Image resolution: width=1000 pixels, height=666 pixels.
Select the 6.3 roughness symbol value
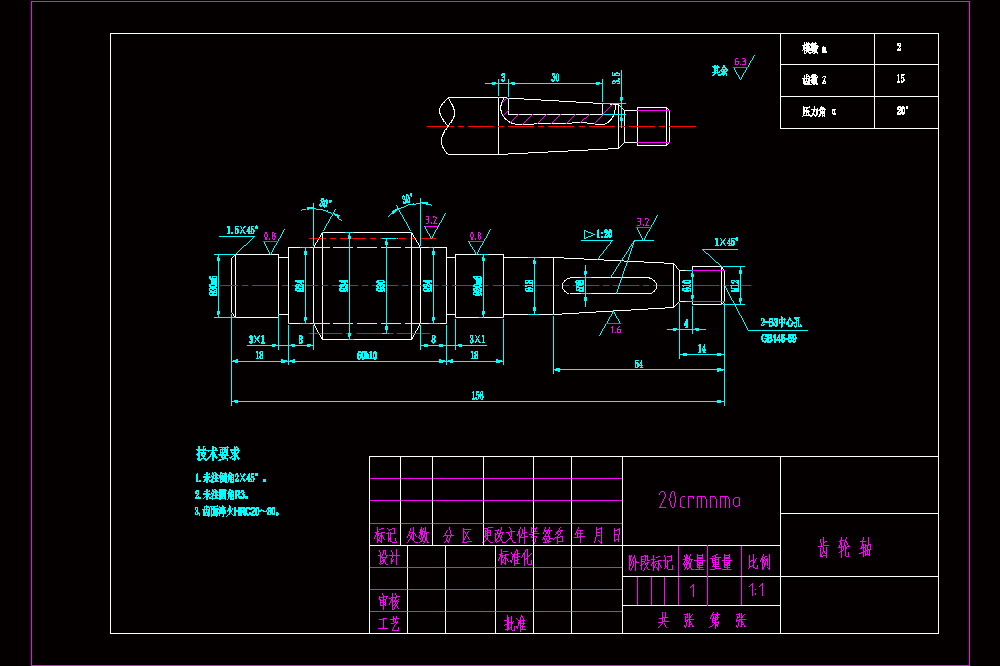[x=740, y=62]
